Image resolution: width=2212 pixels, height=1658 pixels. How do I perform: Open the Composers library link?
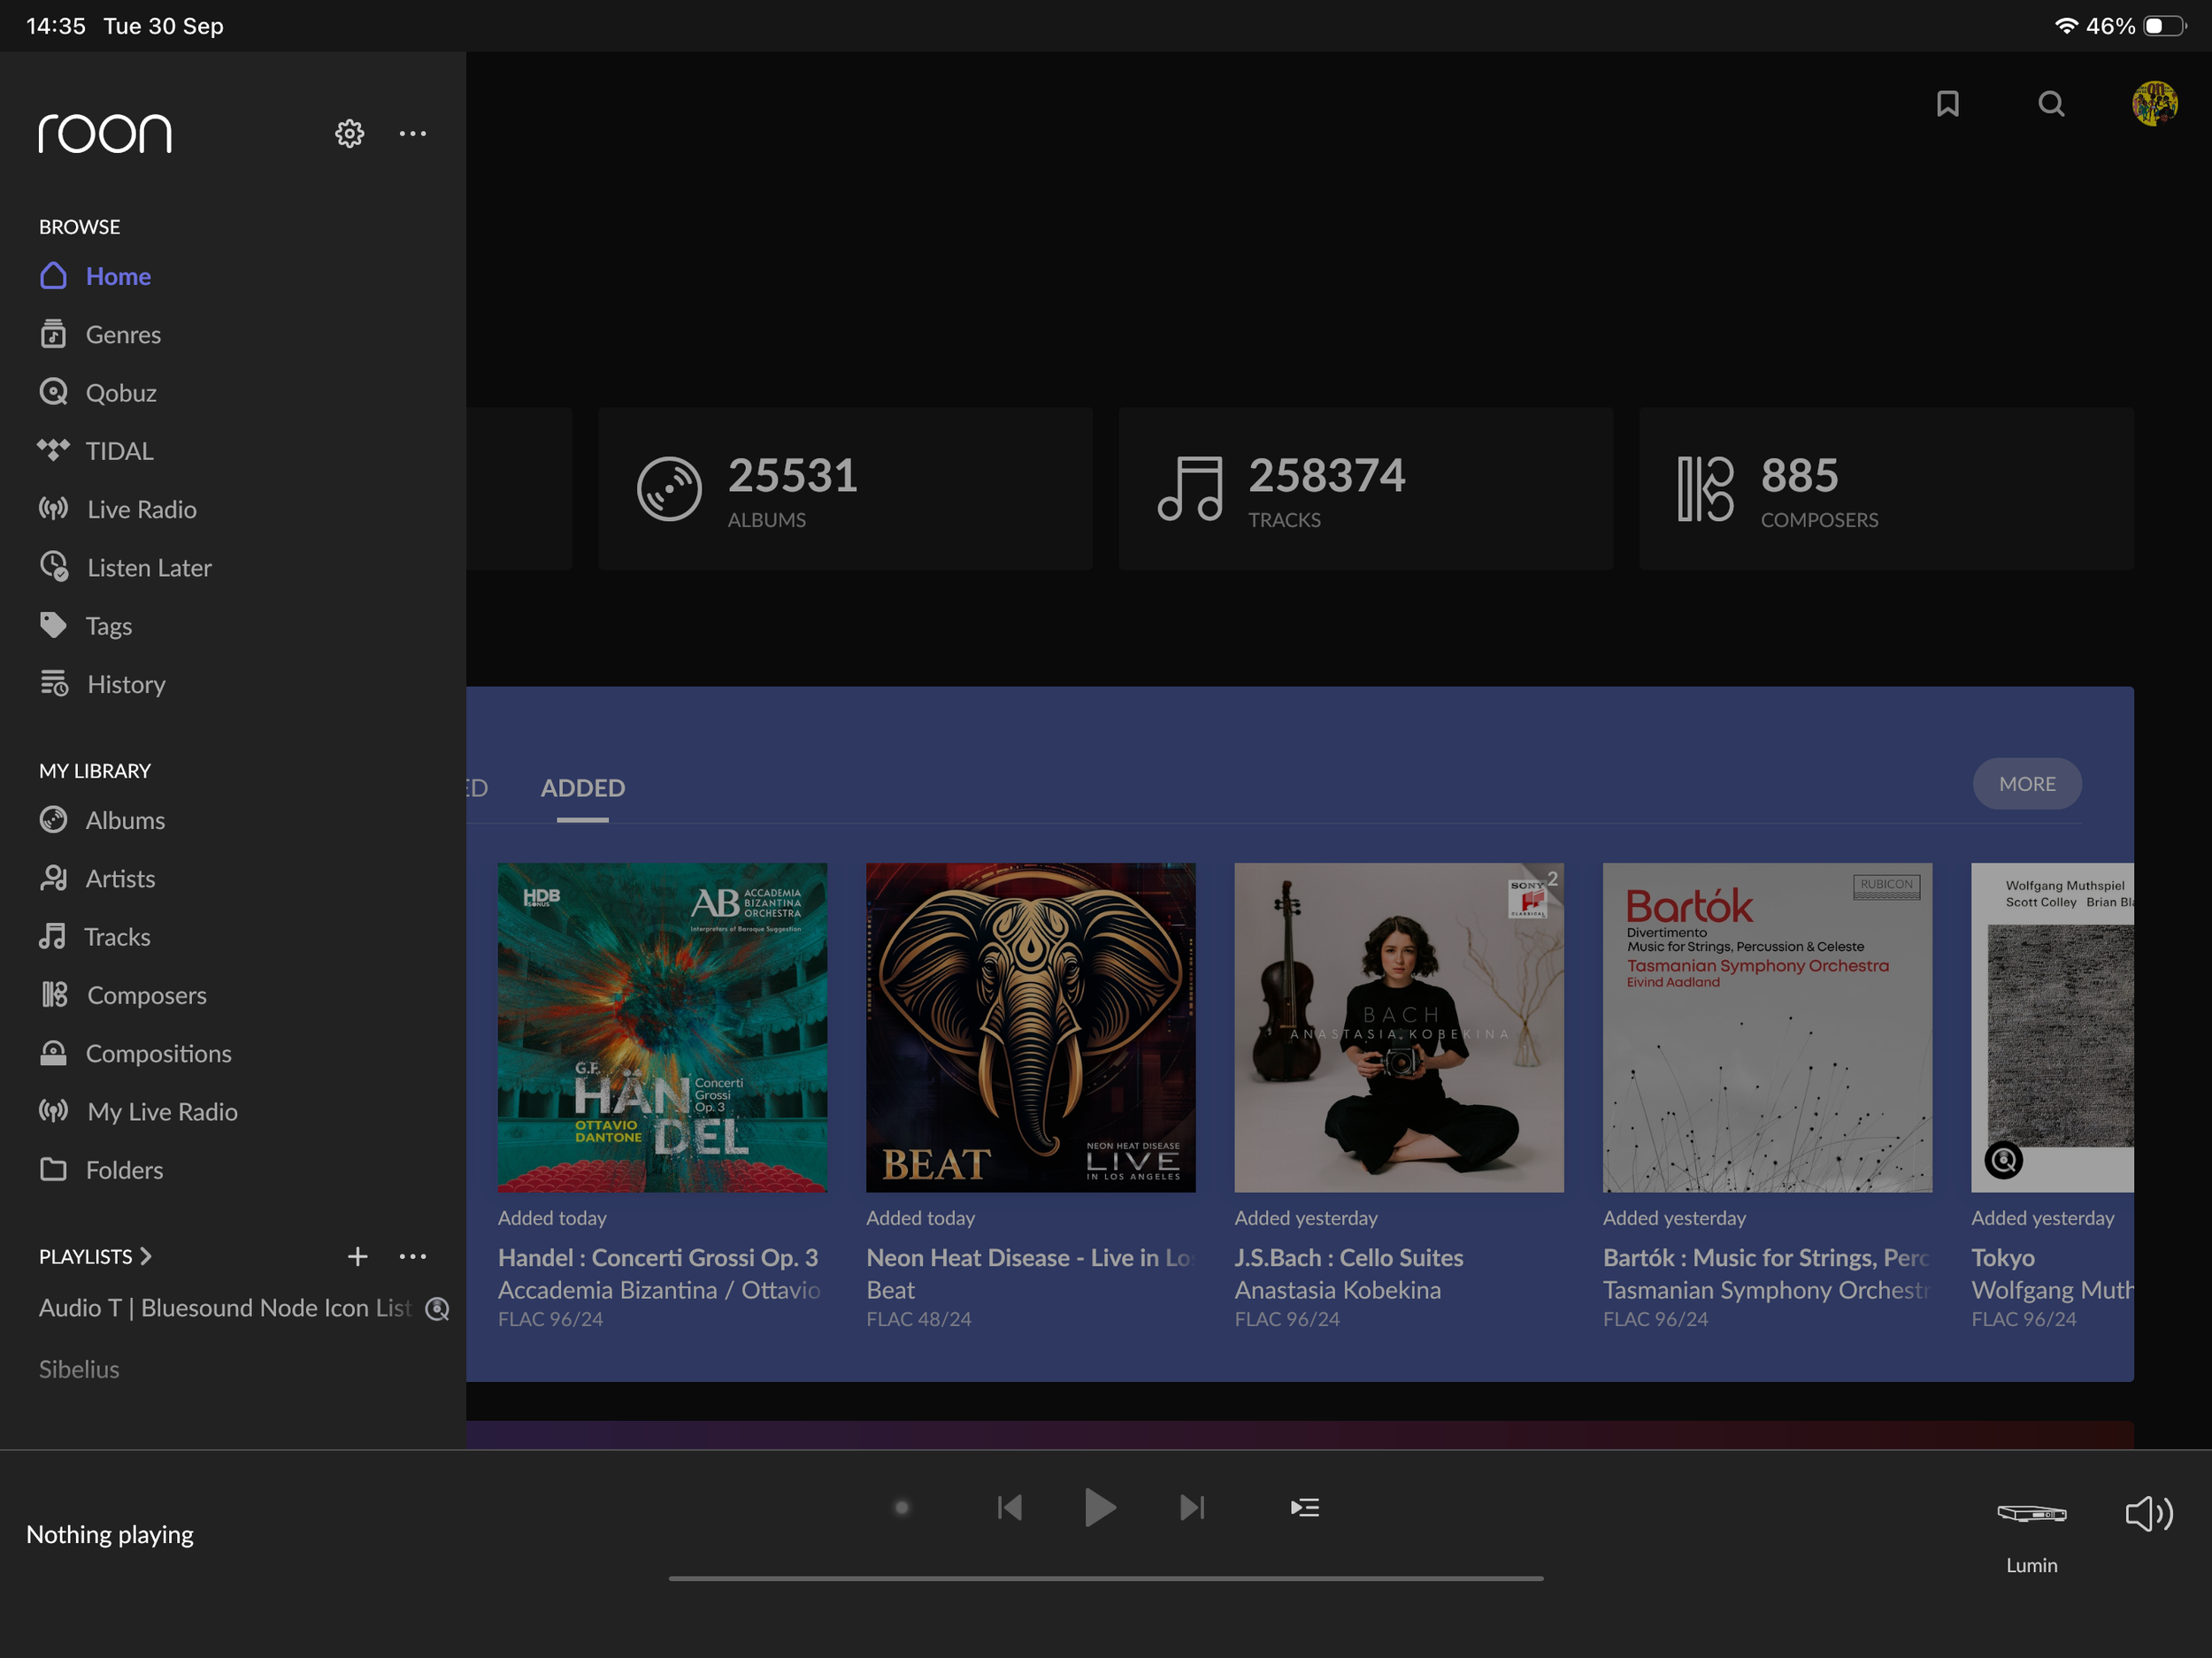point(146,995)
